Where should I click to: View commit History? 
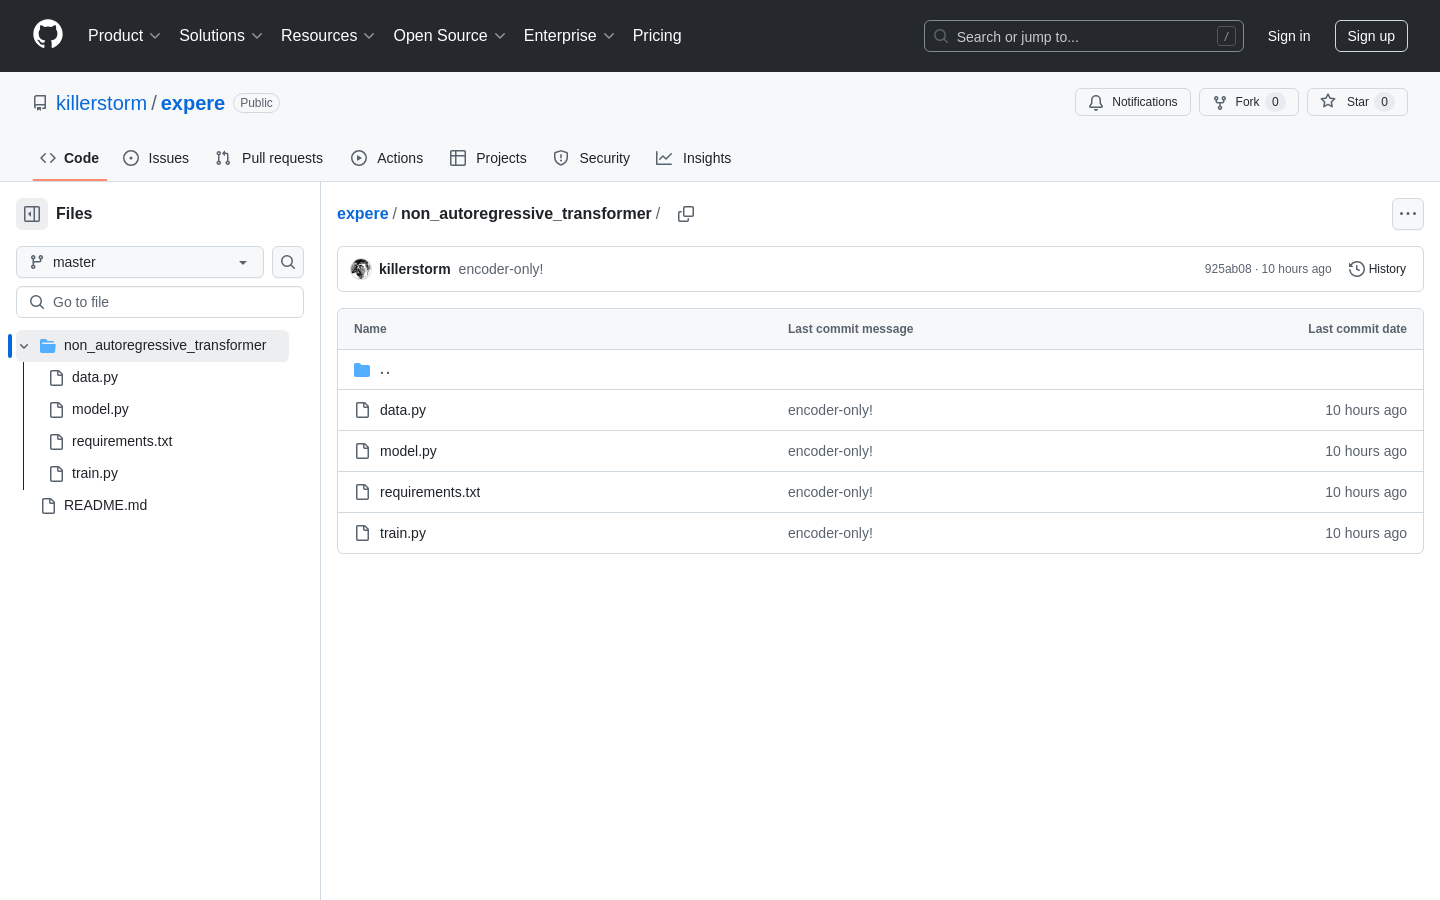(1378, 269)
